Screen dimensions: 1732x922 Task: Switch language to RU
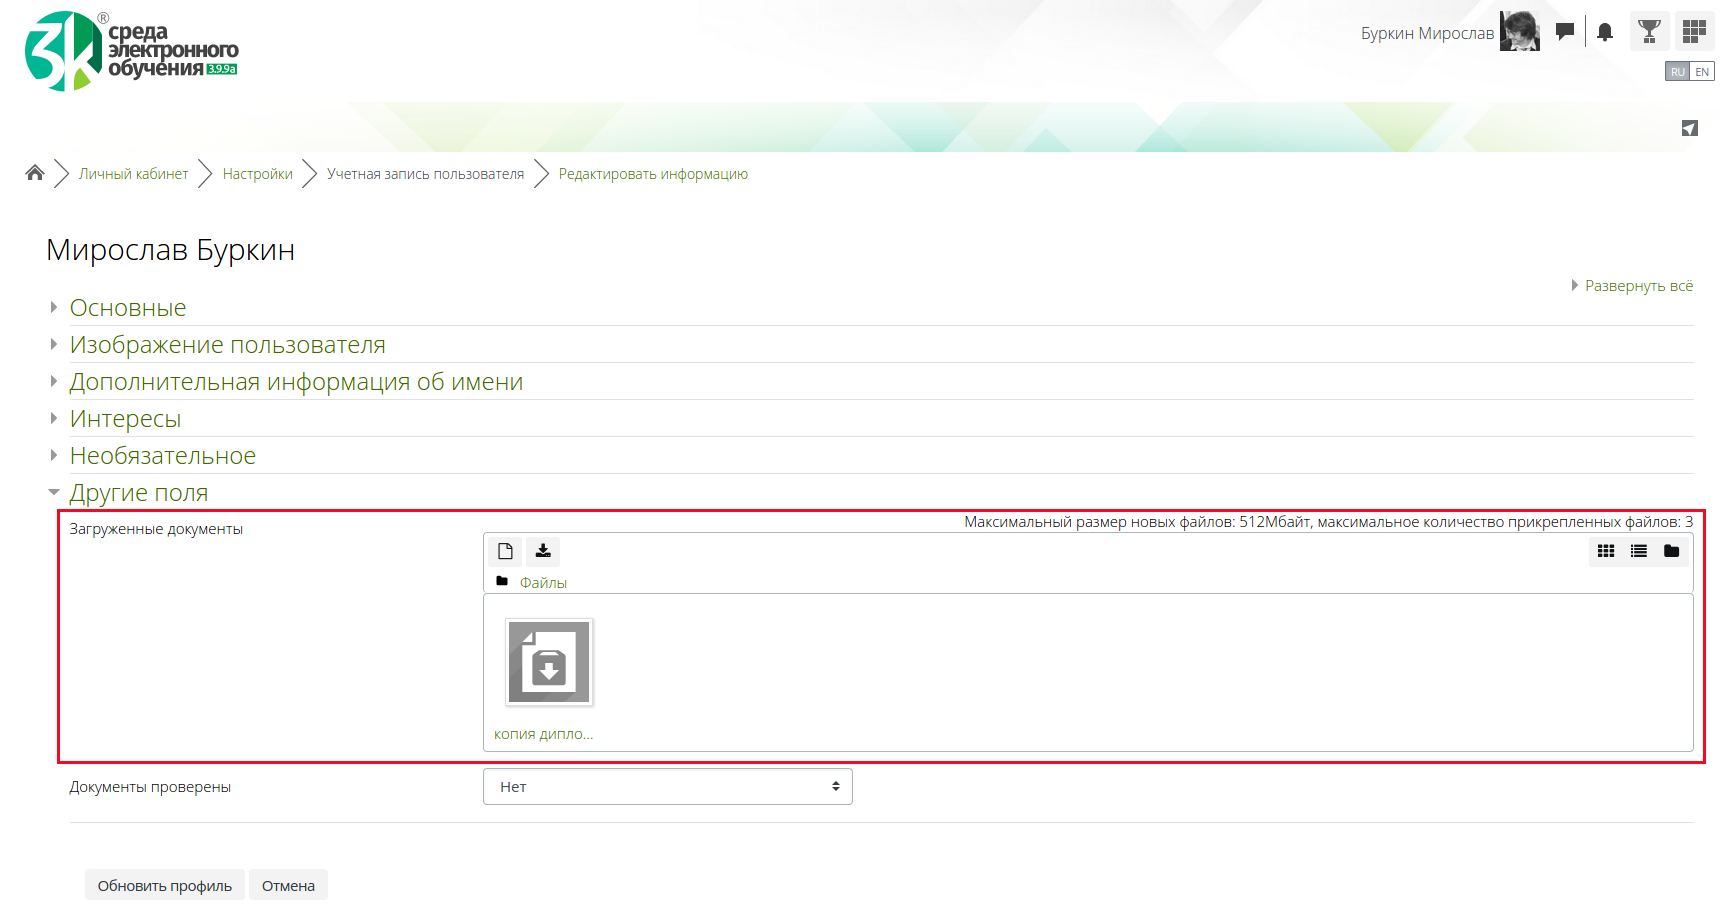[1677, 72]
